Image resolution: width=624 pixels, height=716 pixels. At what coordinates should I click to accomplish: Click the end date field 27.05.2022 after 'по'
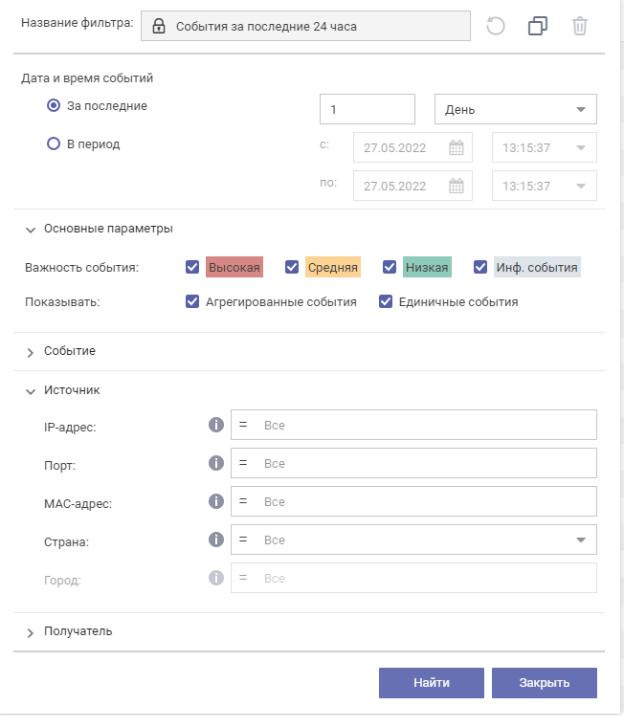(x=413, y=186)
